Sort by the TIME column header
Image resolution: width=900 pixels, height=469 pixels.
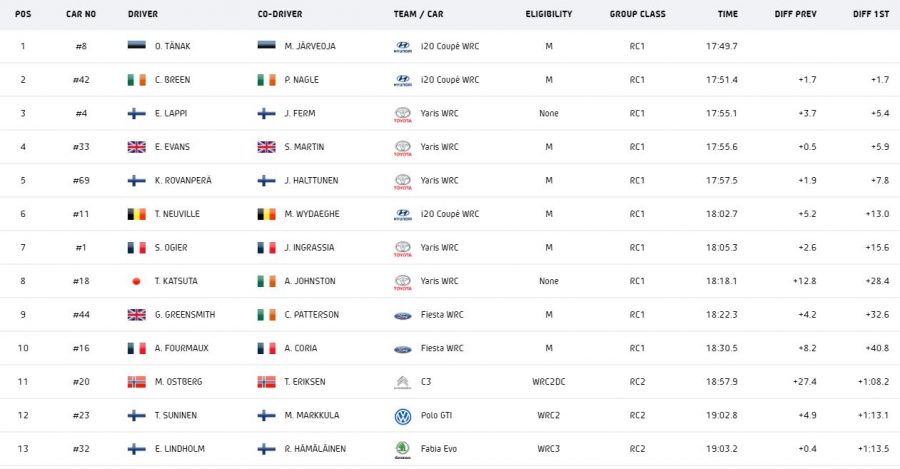(728, 15)
